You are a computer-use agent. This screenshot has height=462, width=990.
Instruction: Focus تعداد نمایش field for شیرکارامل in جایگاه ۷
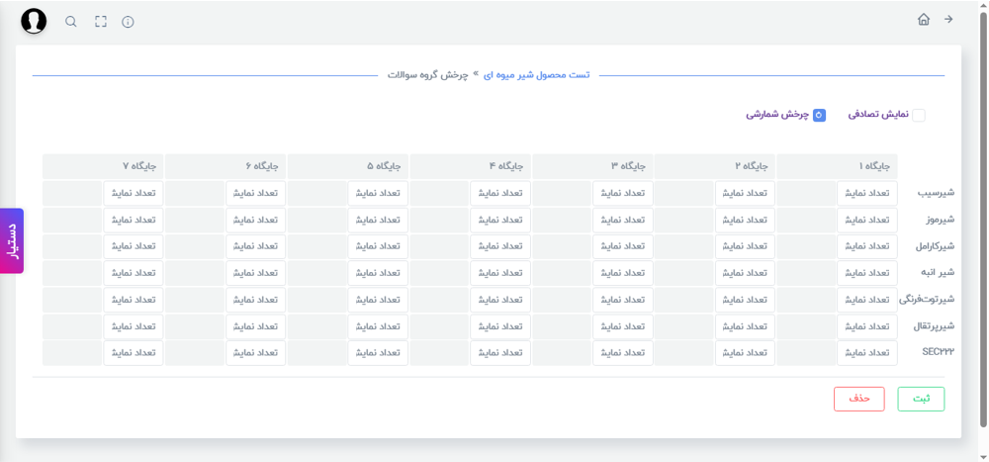[x=133, y=246]
